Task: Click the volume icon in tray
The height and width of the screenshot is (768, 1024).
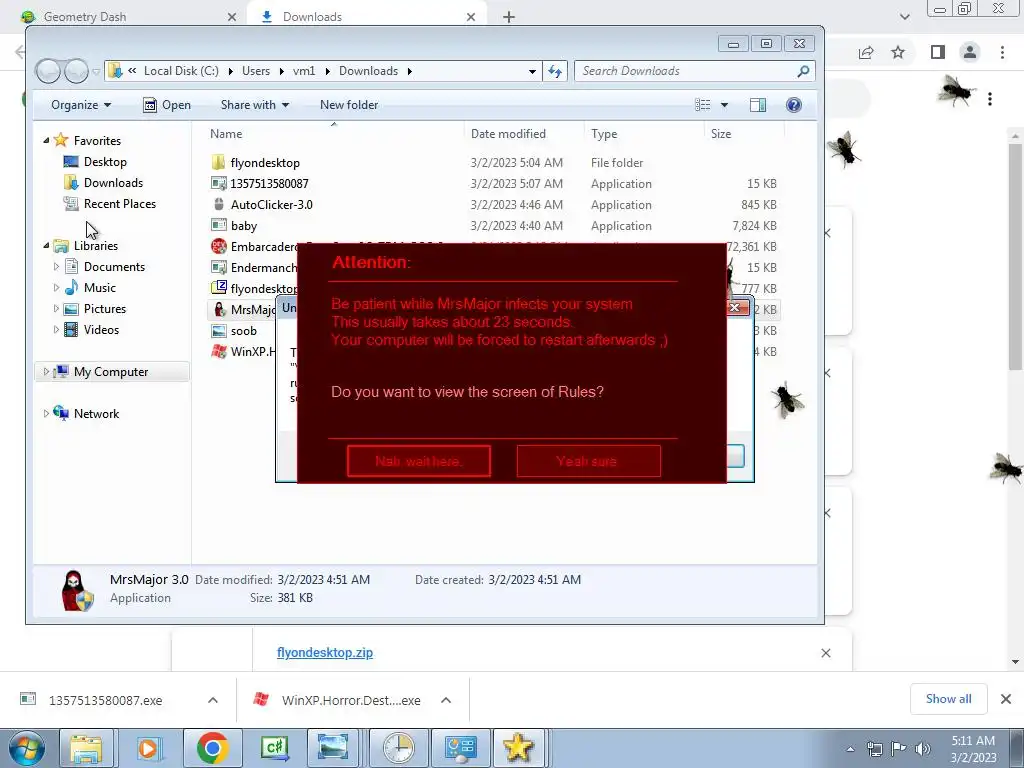Action: pyautogui.click(x=923, y=749)
